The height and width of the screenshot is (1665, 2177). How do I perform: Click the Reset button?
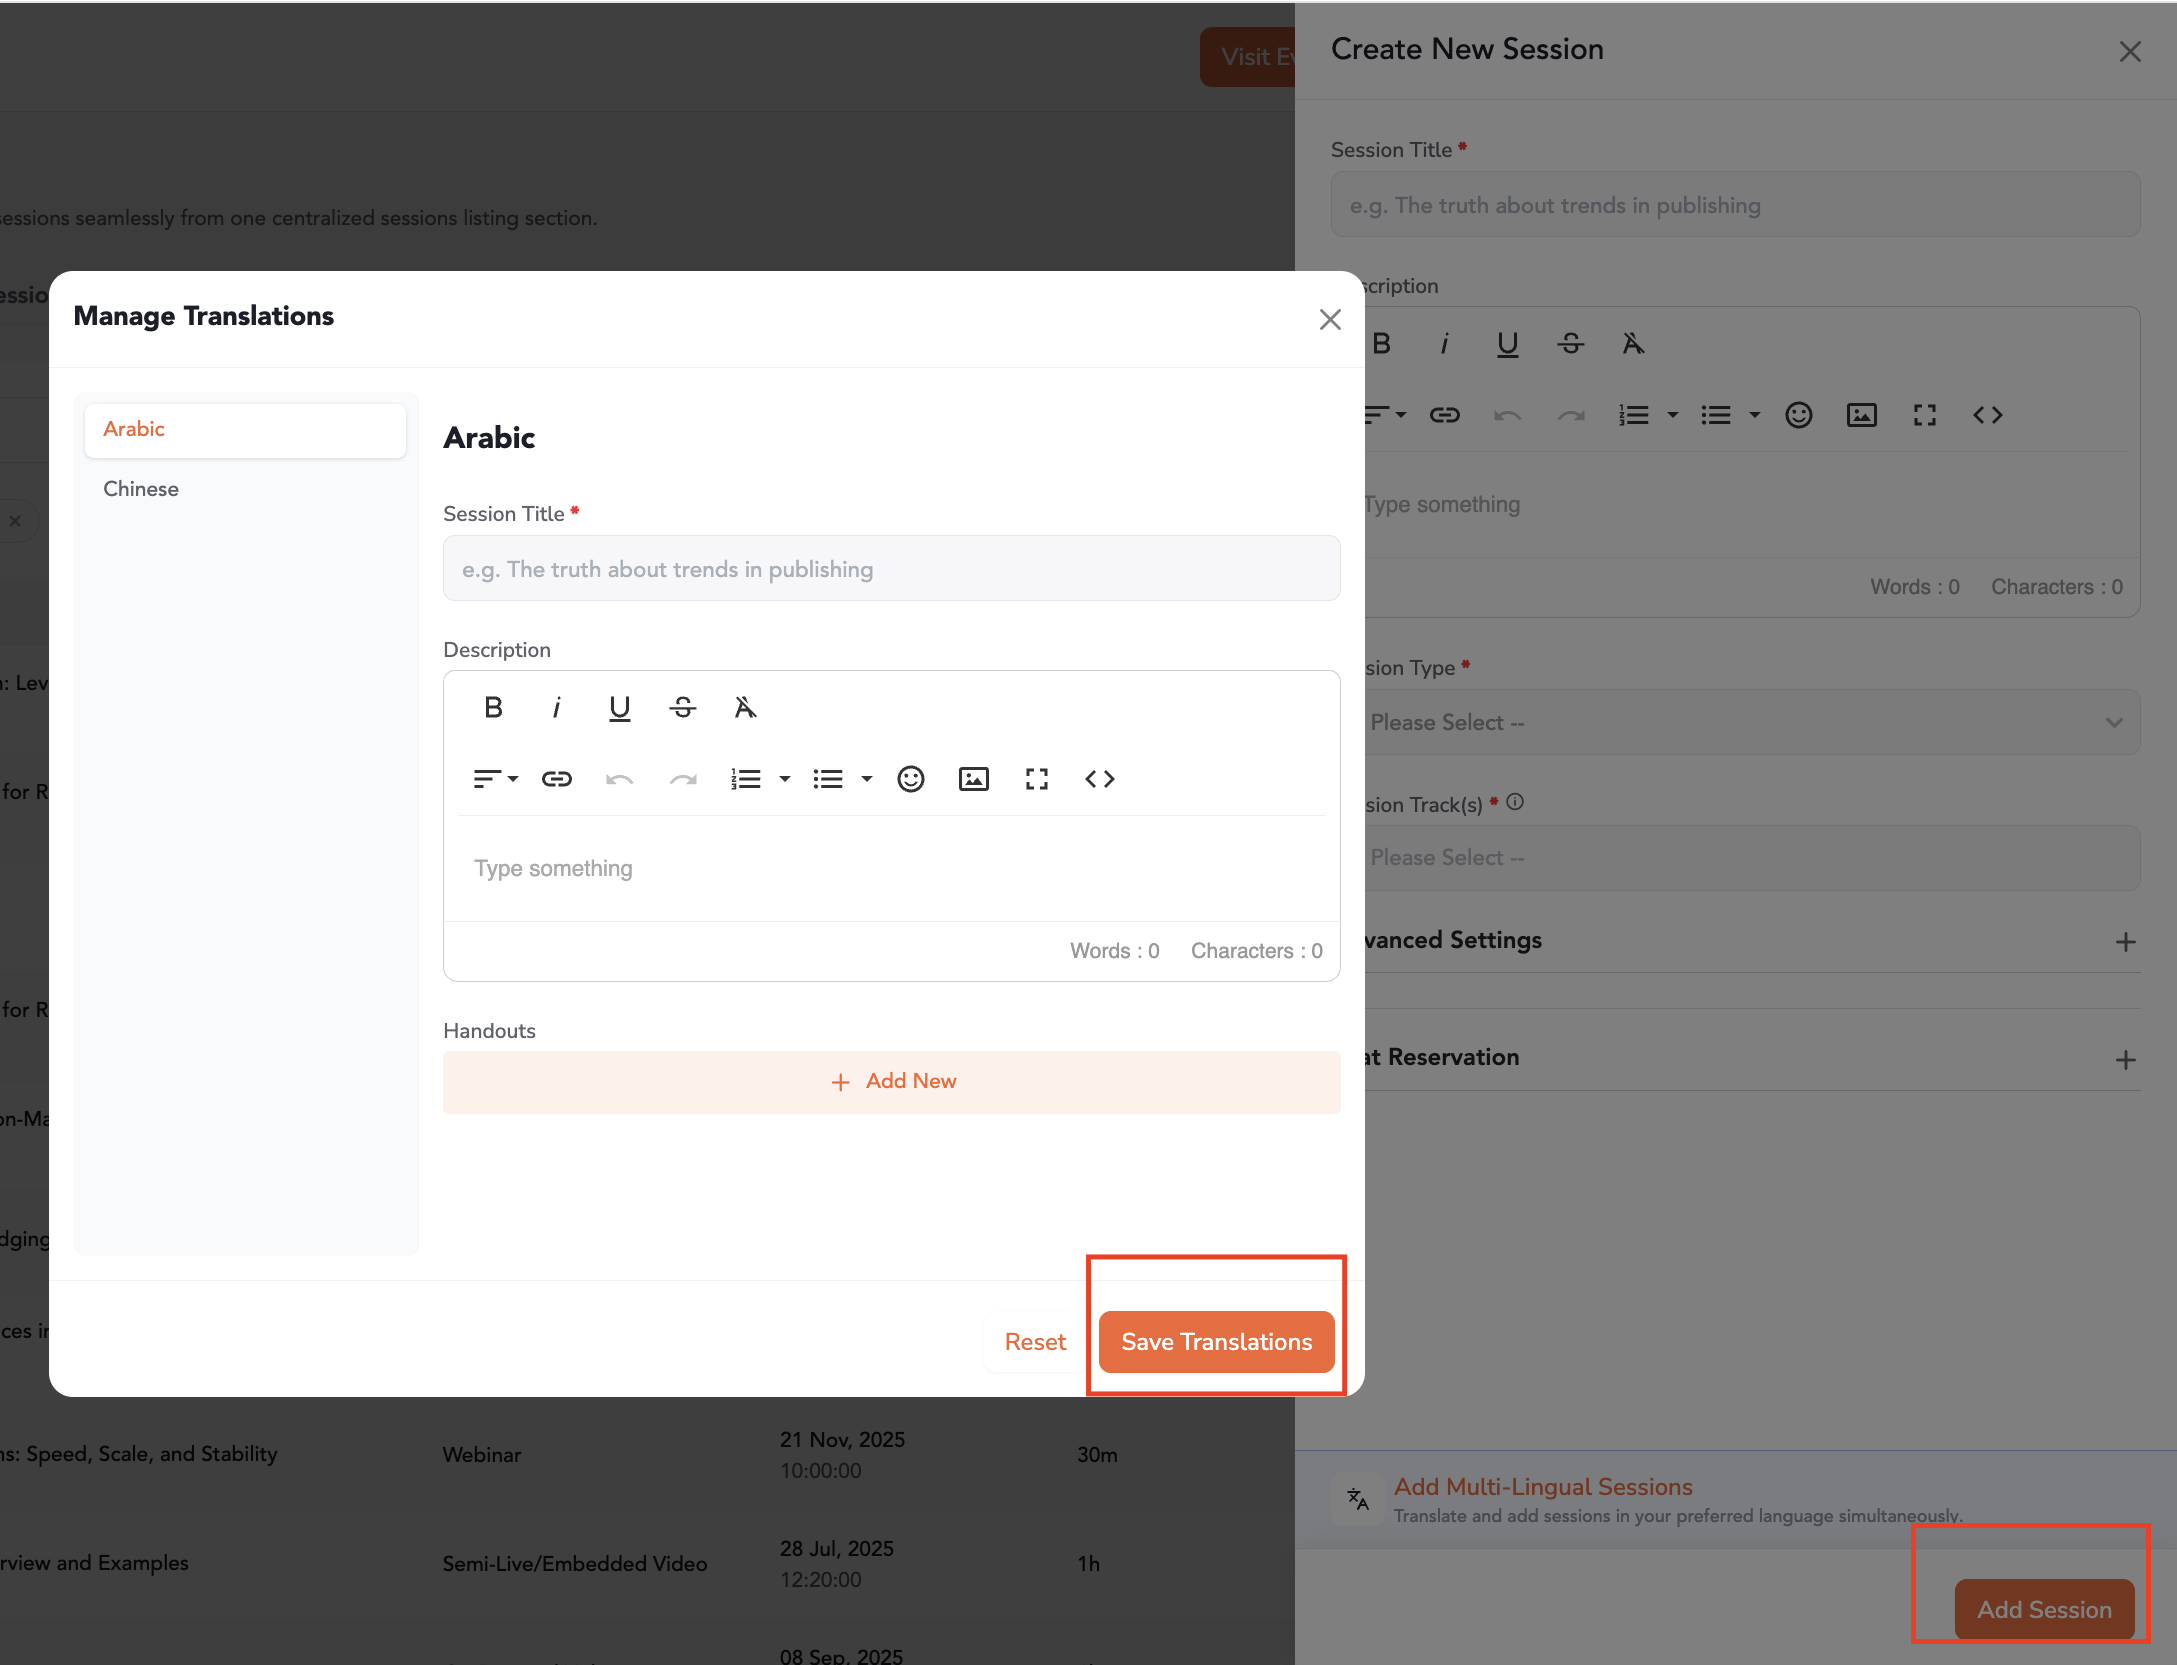(1034, 1342)
